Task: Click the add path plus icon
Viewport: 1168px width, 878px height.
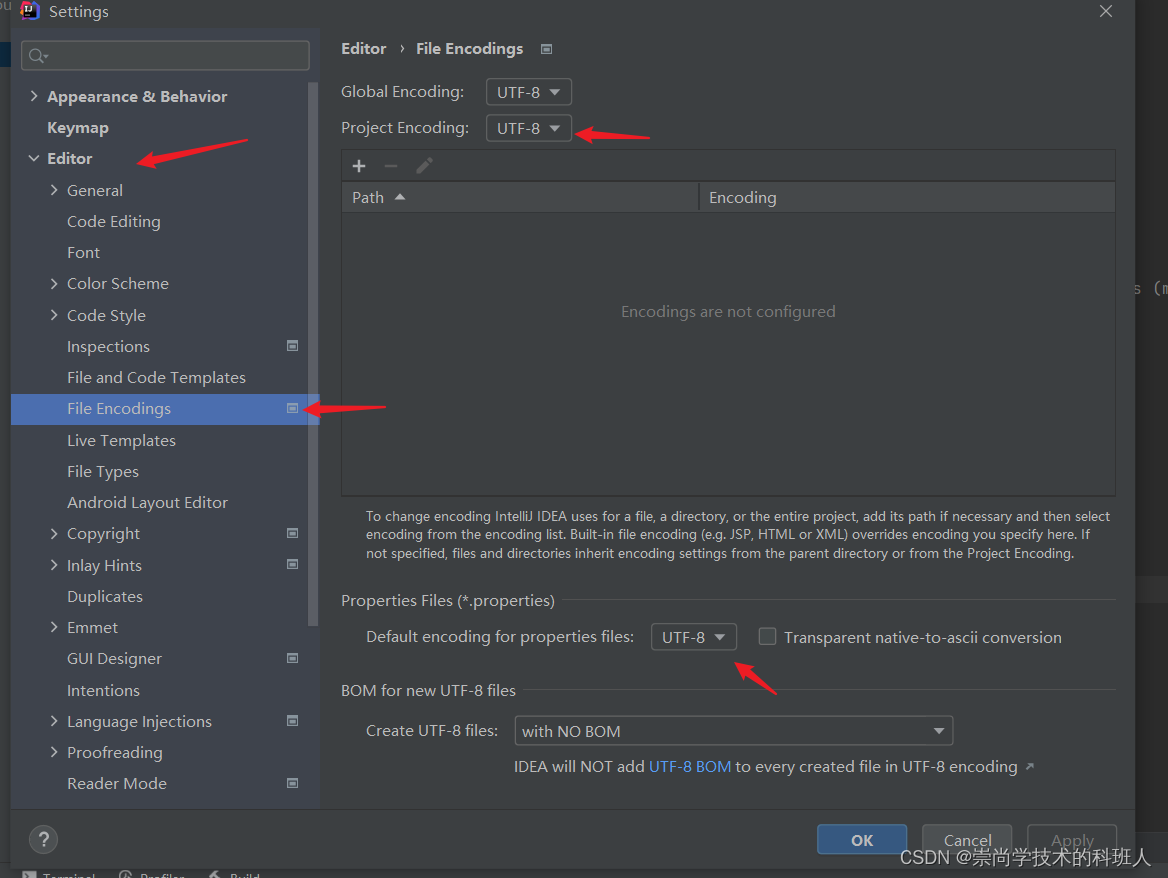Action: (359, 166)
